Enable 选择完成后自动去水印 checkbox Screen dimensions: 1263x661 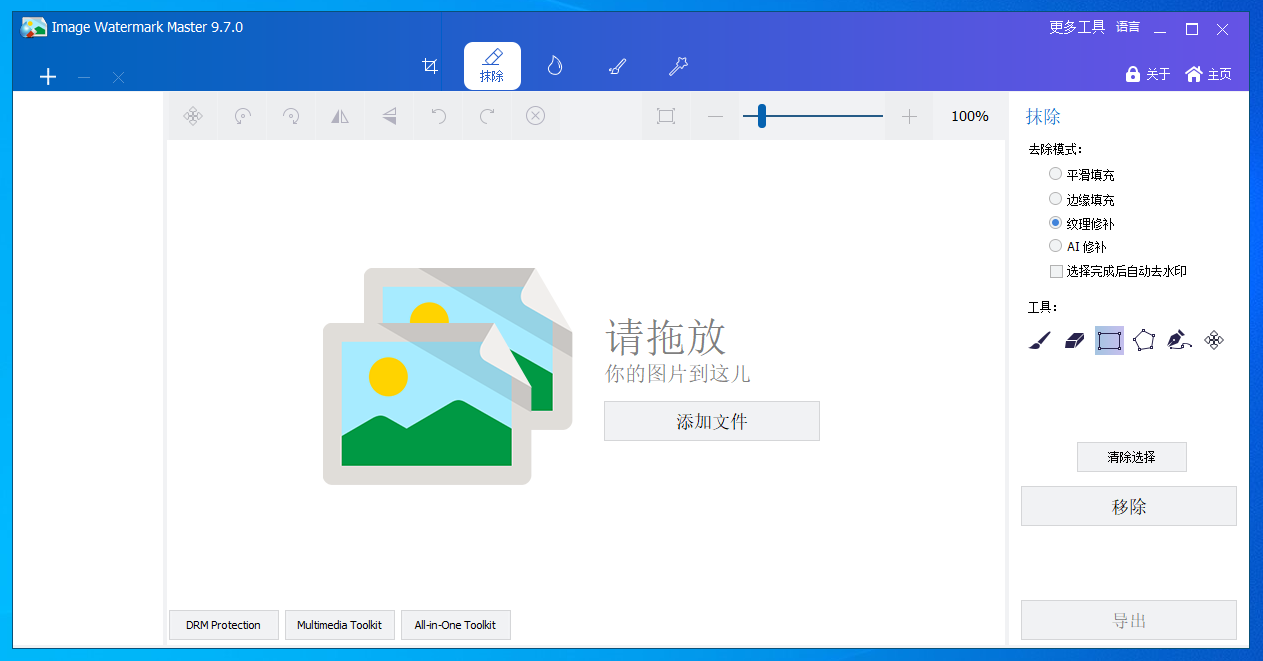[1057, 271]
